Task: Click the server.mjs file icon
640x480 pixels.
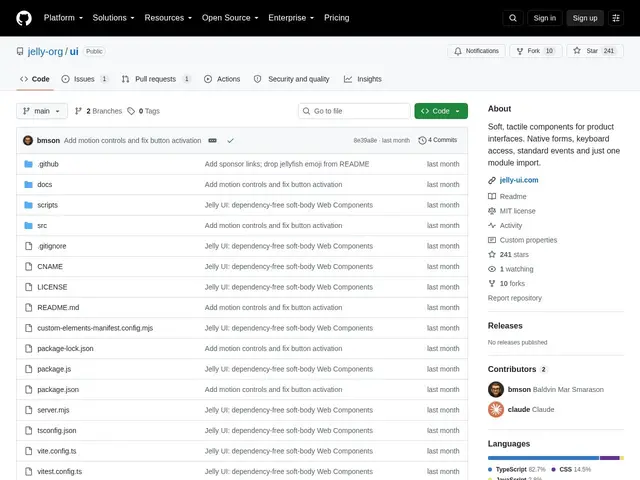Action: click(x=28, y=410)
